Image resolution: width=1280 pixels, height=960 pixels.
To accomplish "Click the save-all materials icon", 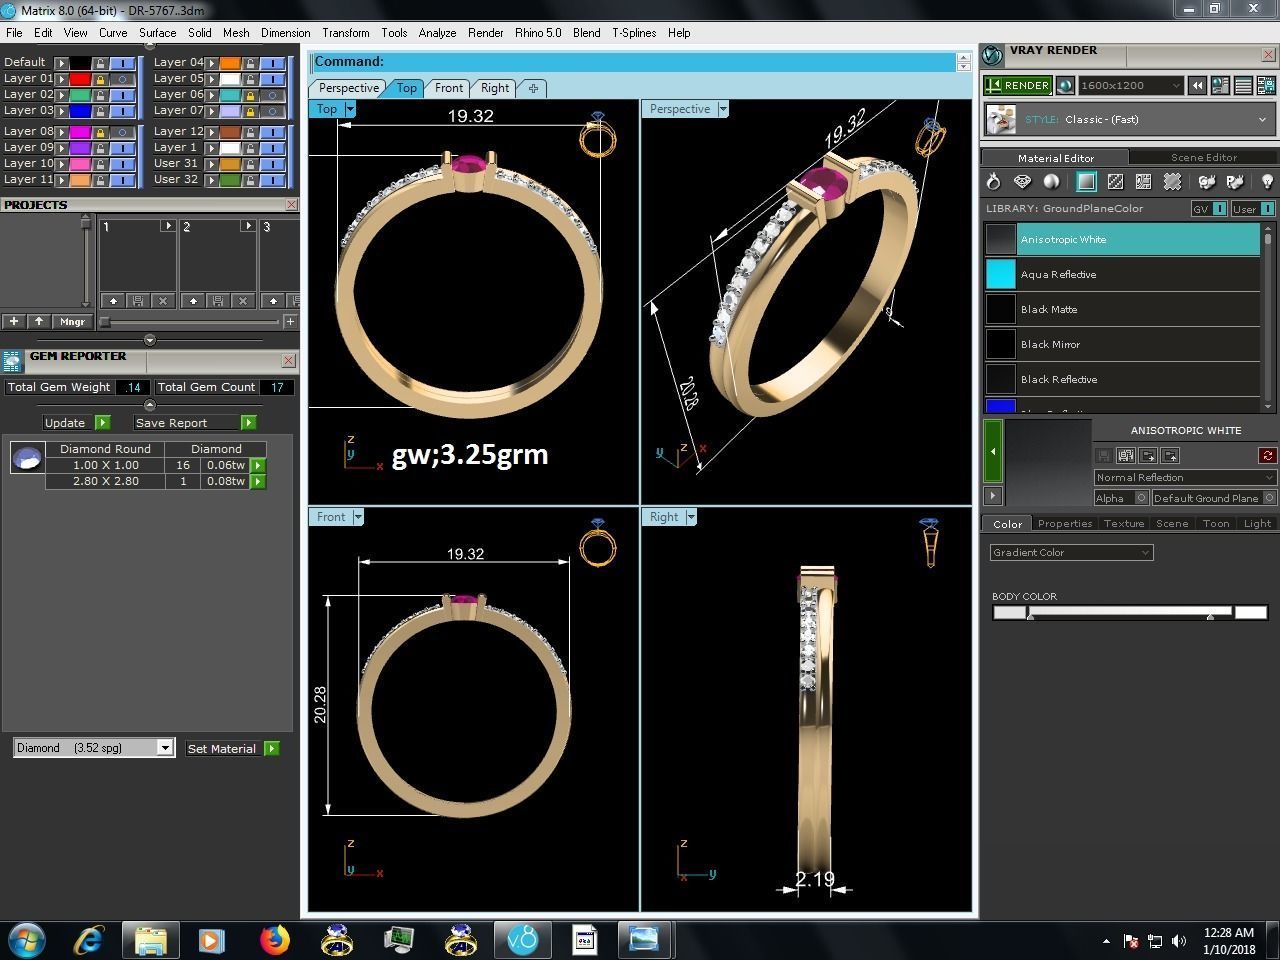I will pyautogui.click(x=1126, y=455).
